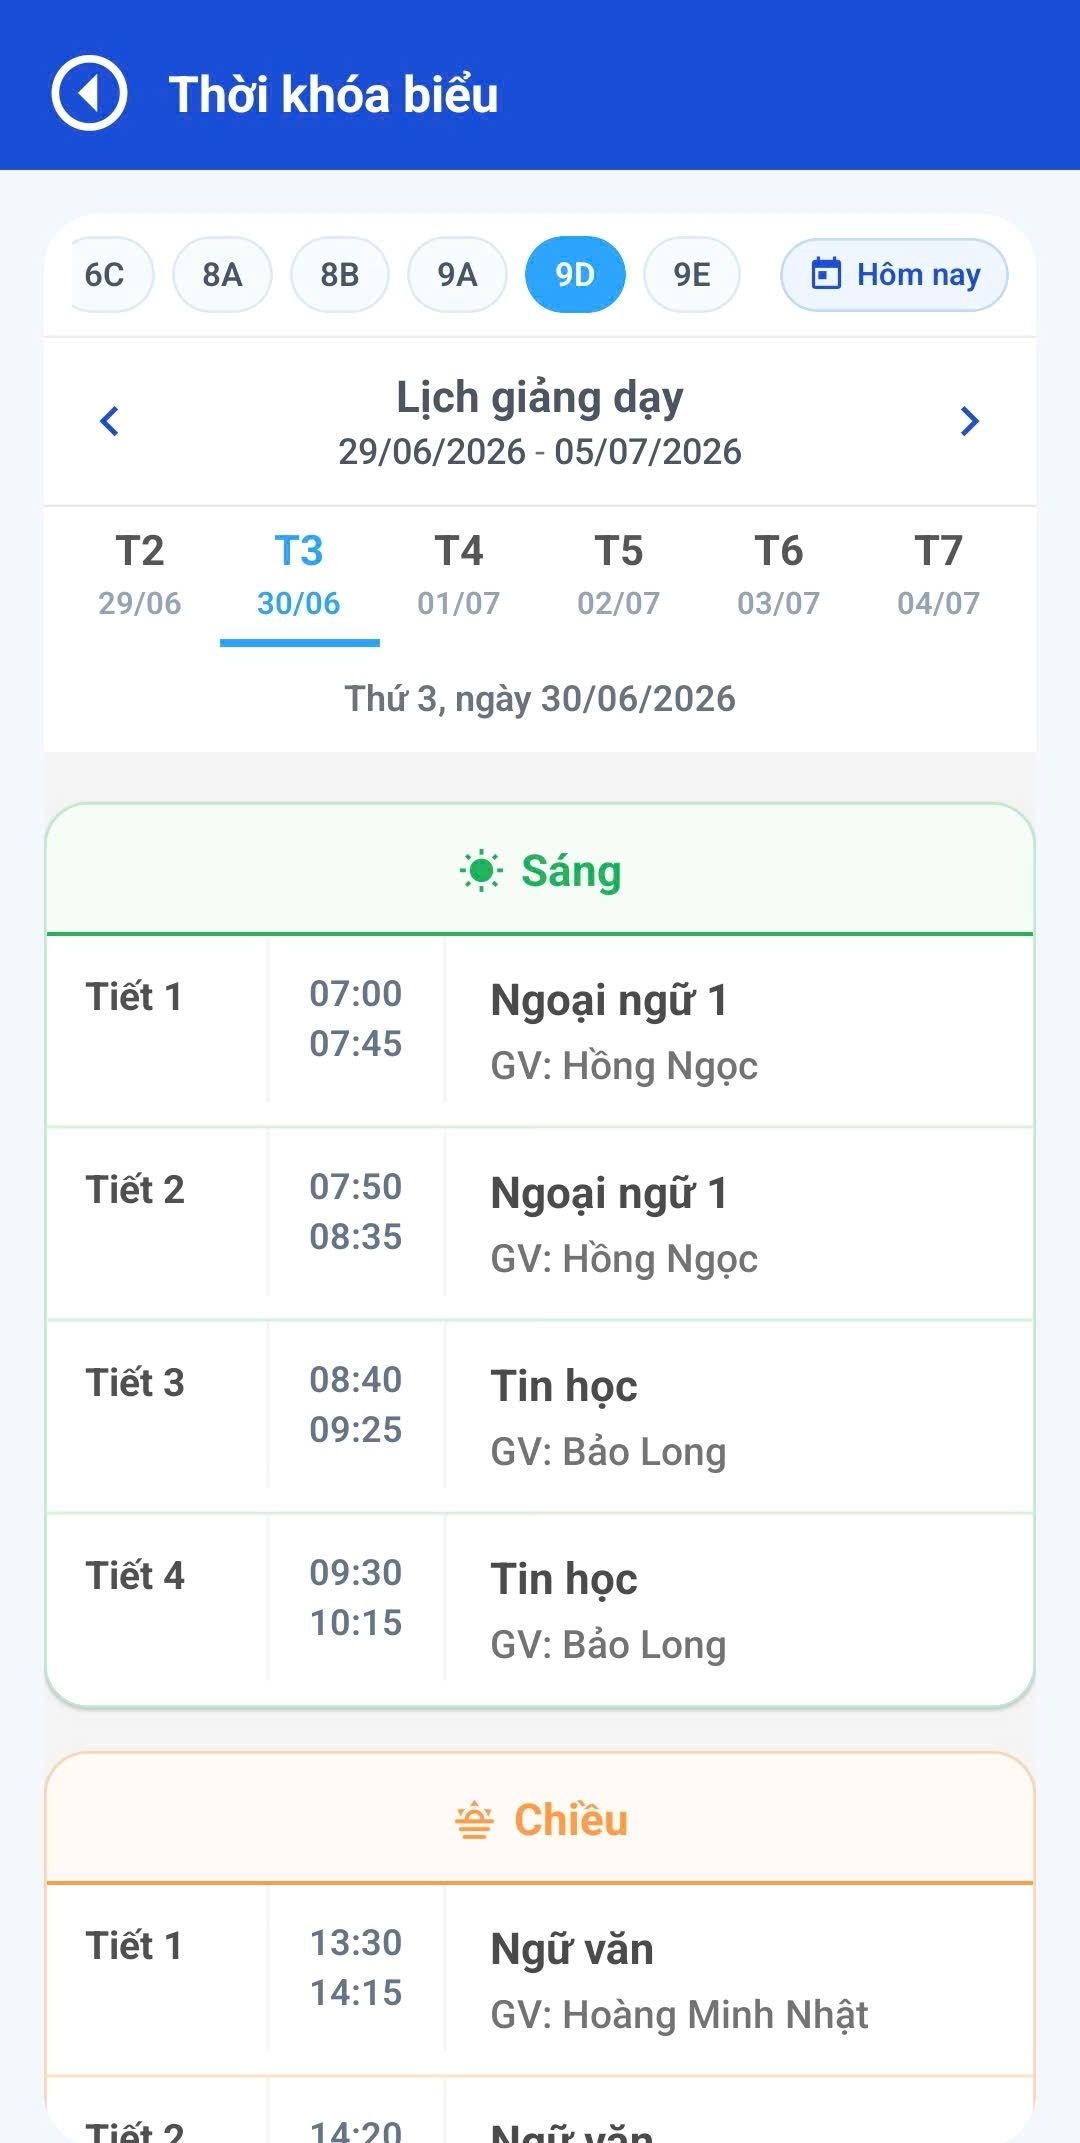Switch to T4 01/07 day tab
This screenshot has width=1080, height=2143.
(x=459, y=576)
